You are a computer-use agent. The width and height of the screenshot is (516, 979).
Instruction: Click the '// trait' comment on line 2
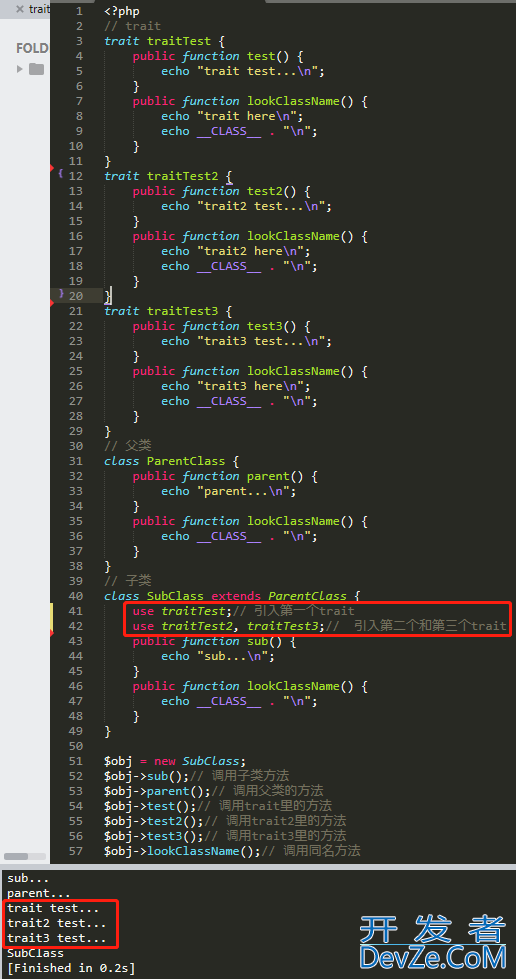click(132, 26)
